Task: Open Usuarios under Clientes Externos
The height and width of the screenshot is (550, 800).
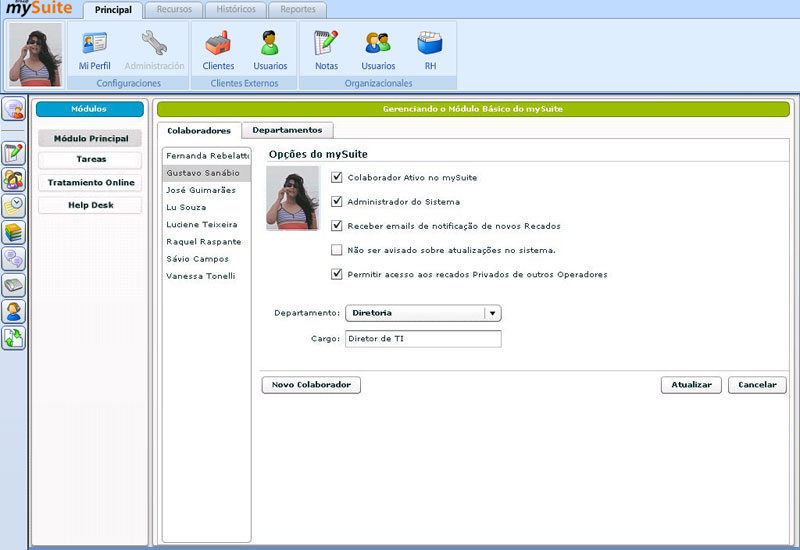Action: [x=270, y=50]
